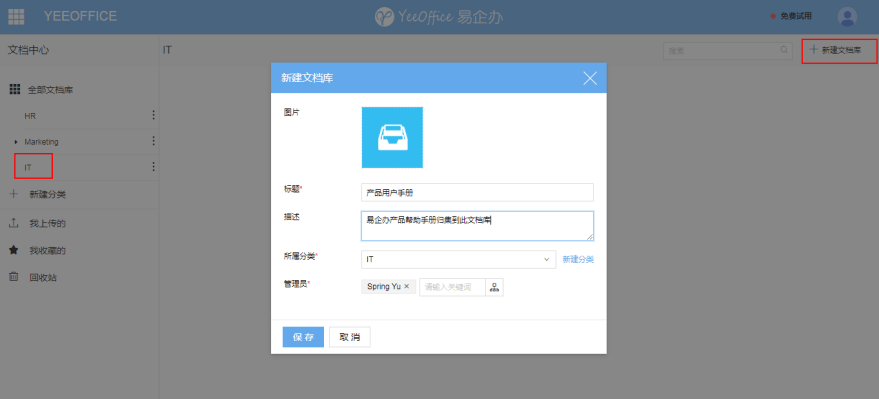Open more options for HR category
This screenshot has height=399, width=879.
point(153,115)
